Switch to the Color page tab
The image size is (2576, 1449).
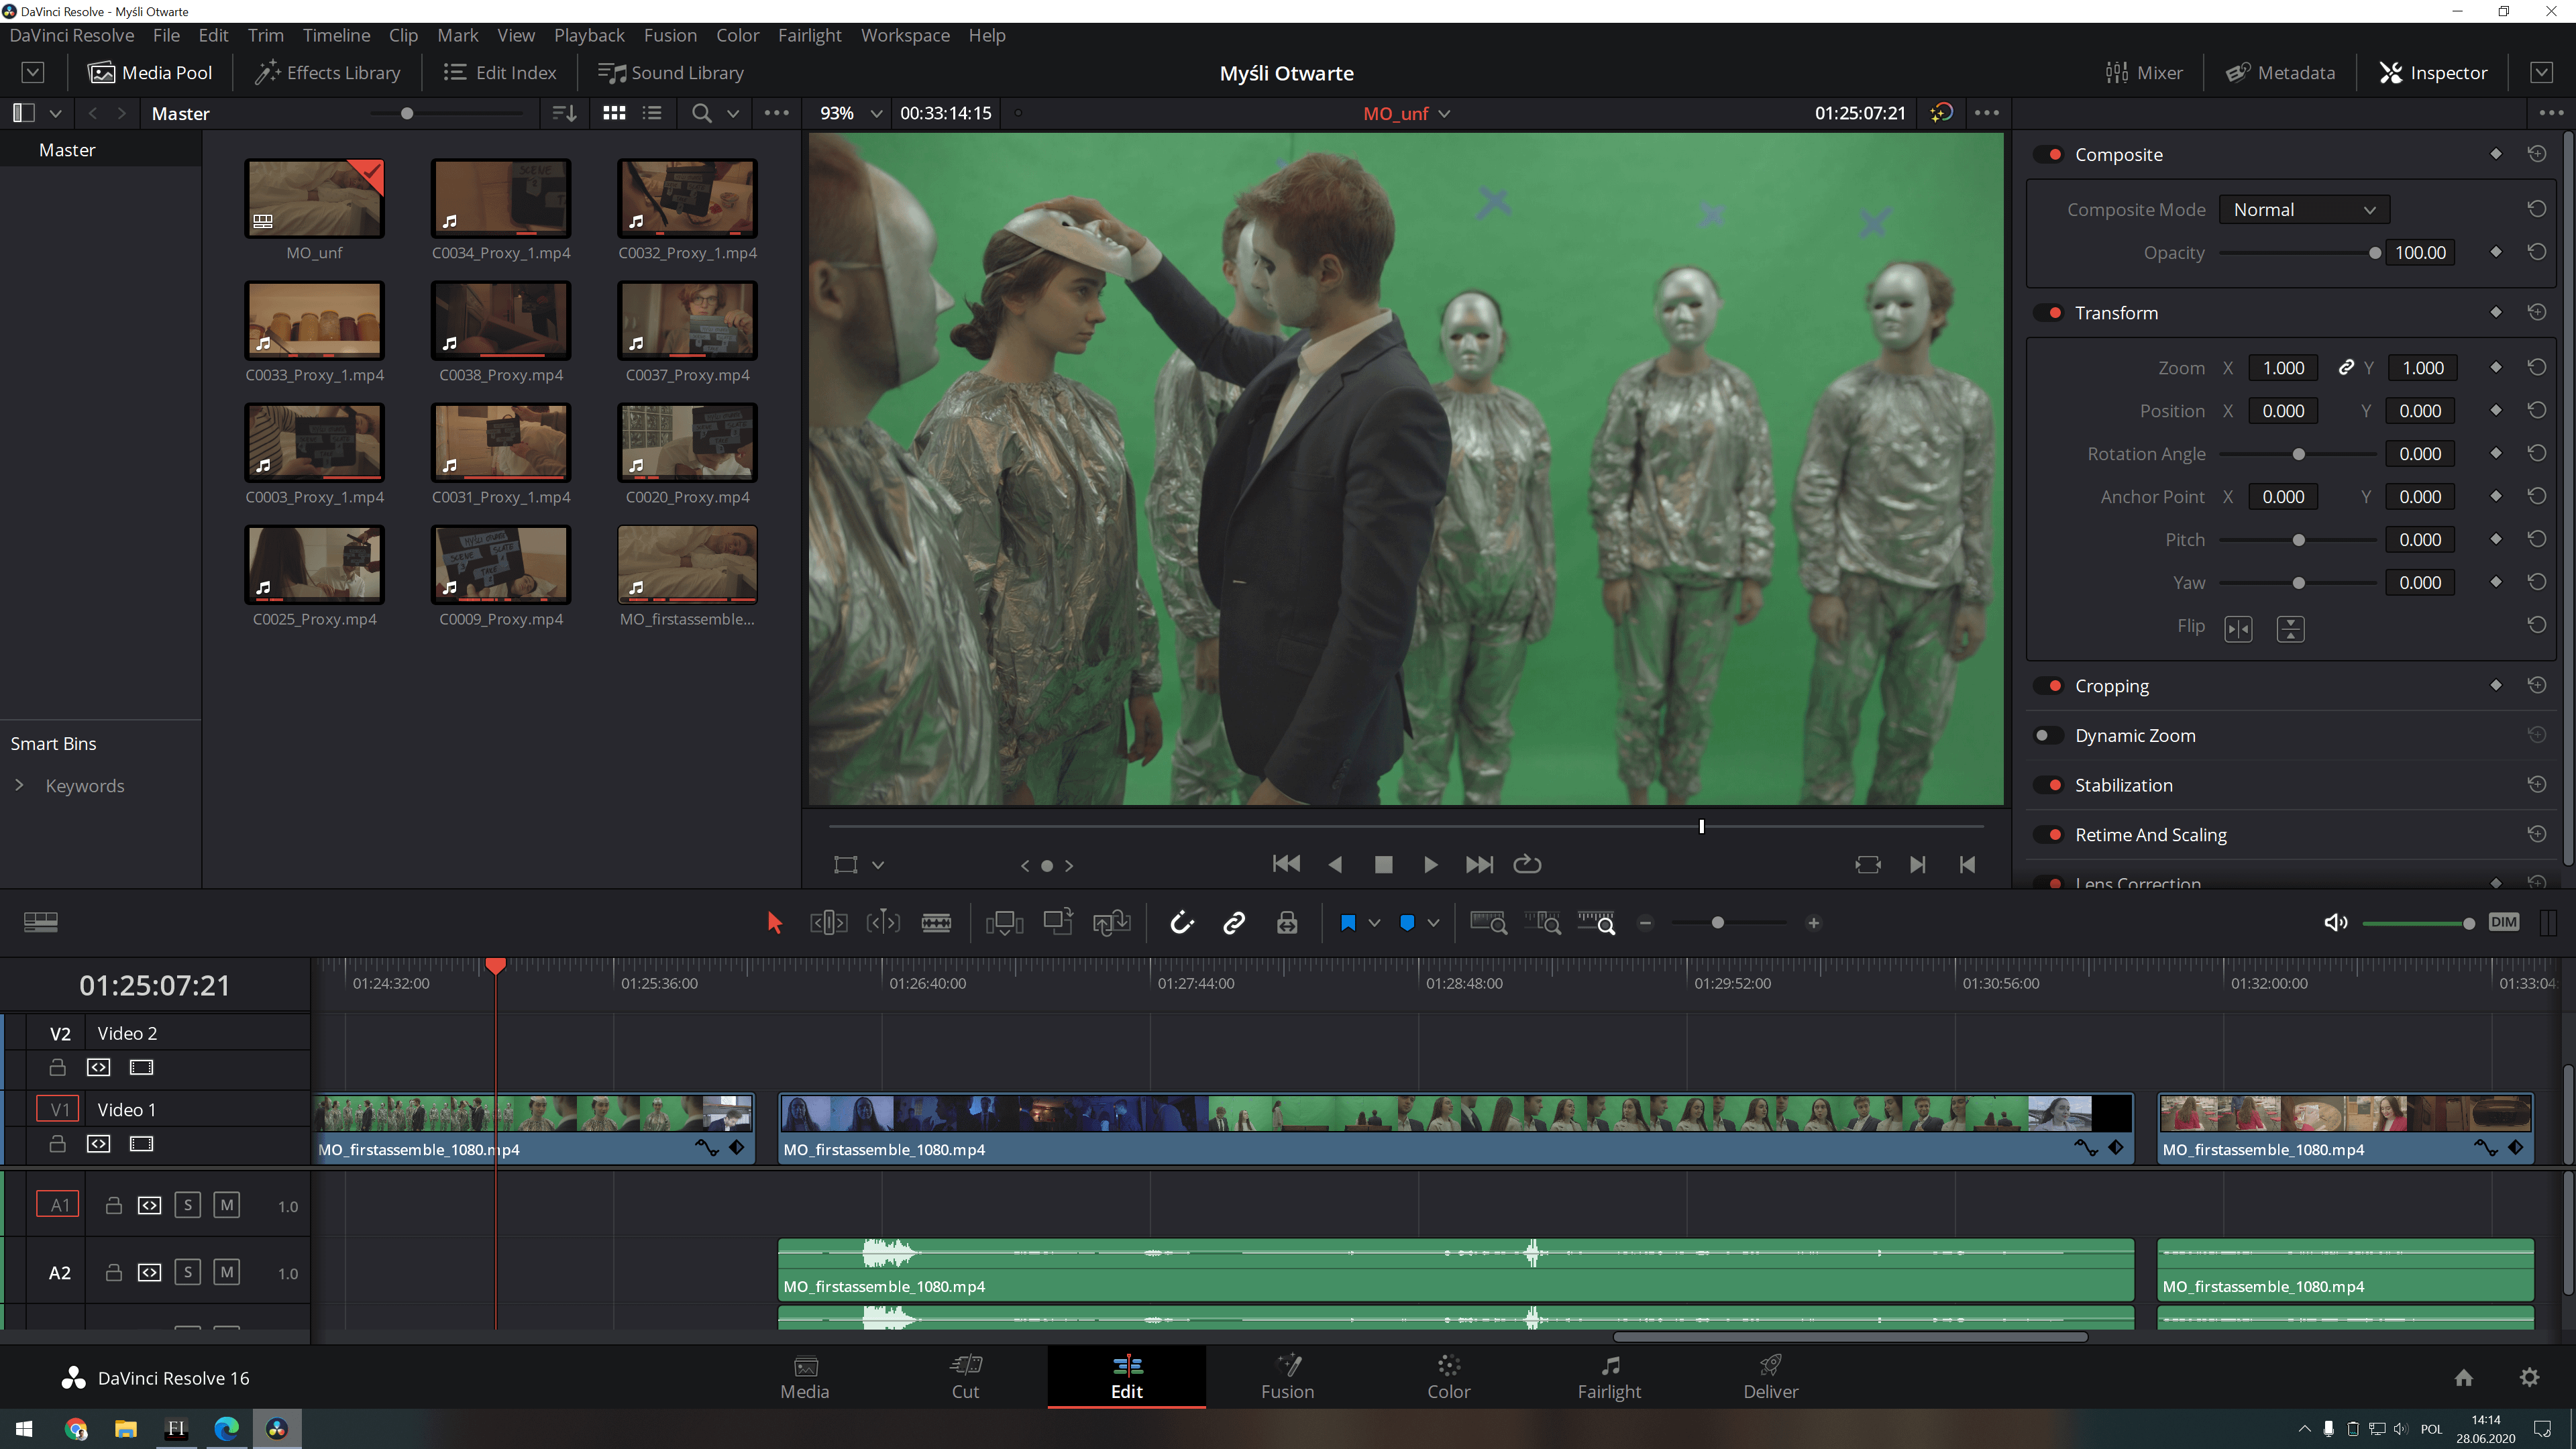click(x=1448, y=1376)
